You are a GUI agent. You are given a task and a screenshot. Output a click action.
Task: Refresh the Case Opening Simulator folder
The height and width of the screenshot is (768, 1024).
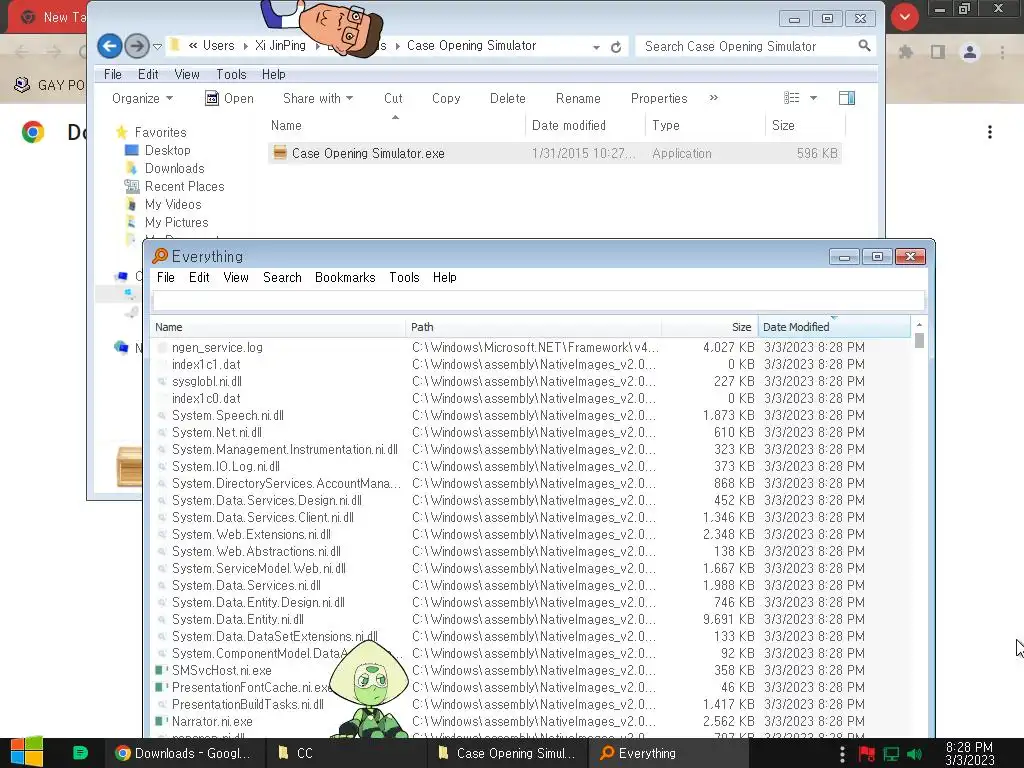click(616, 47)
